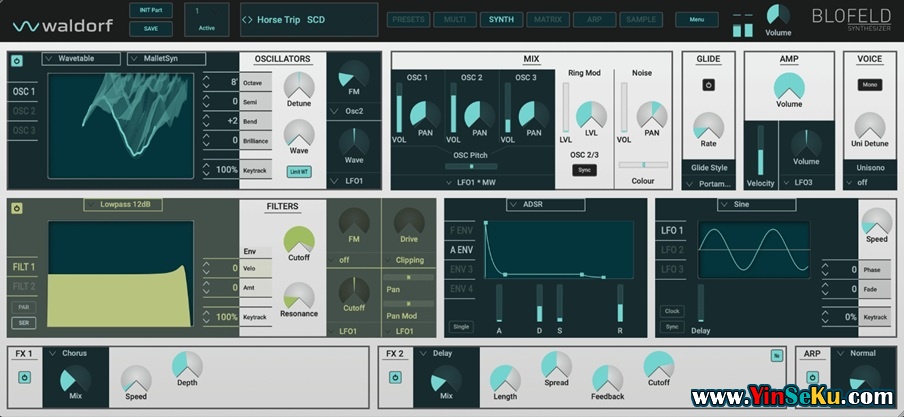Toggle the Limit WT button
Viewport: 904px width, 417px height.
tap(298, 172)
